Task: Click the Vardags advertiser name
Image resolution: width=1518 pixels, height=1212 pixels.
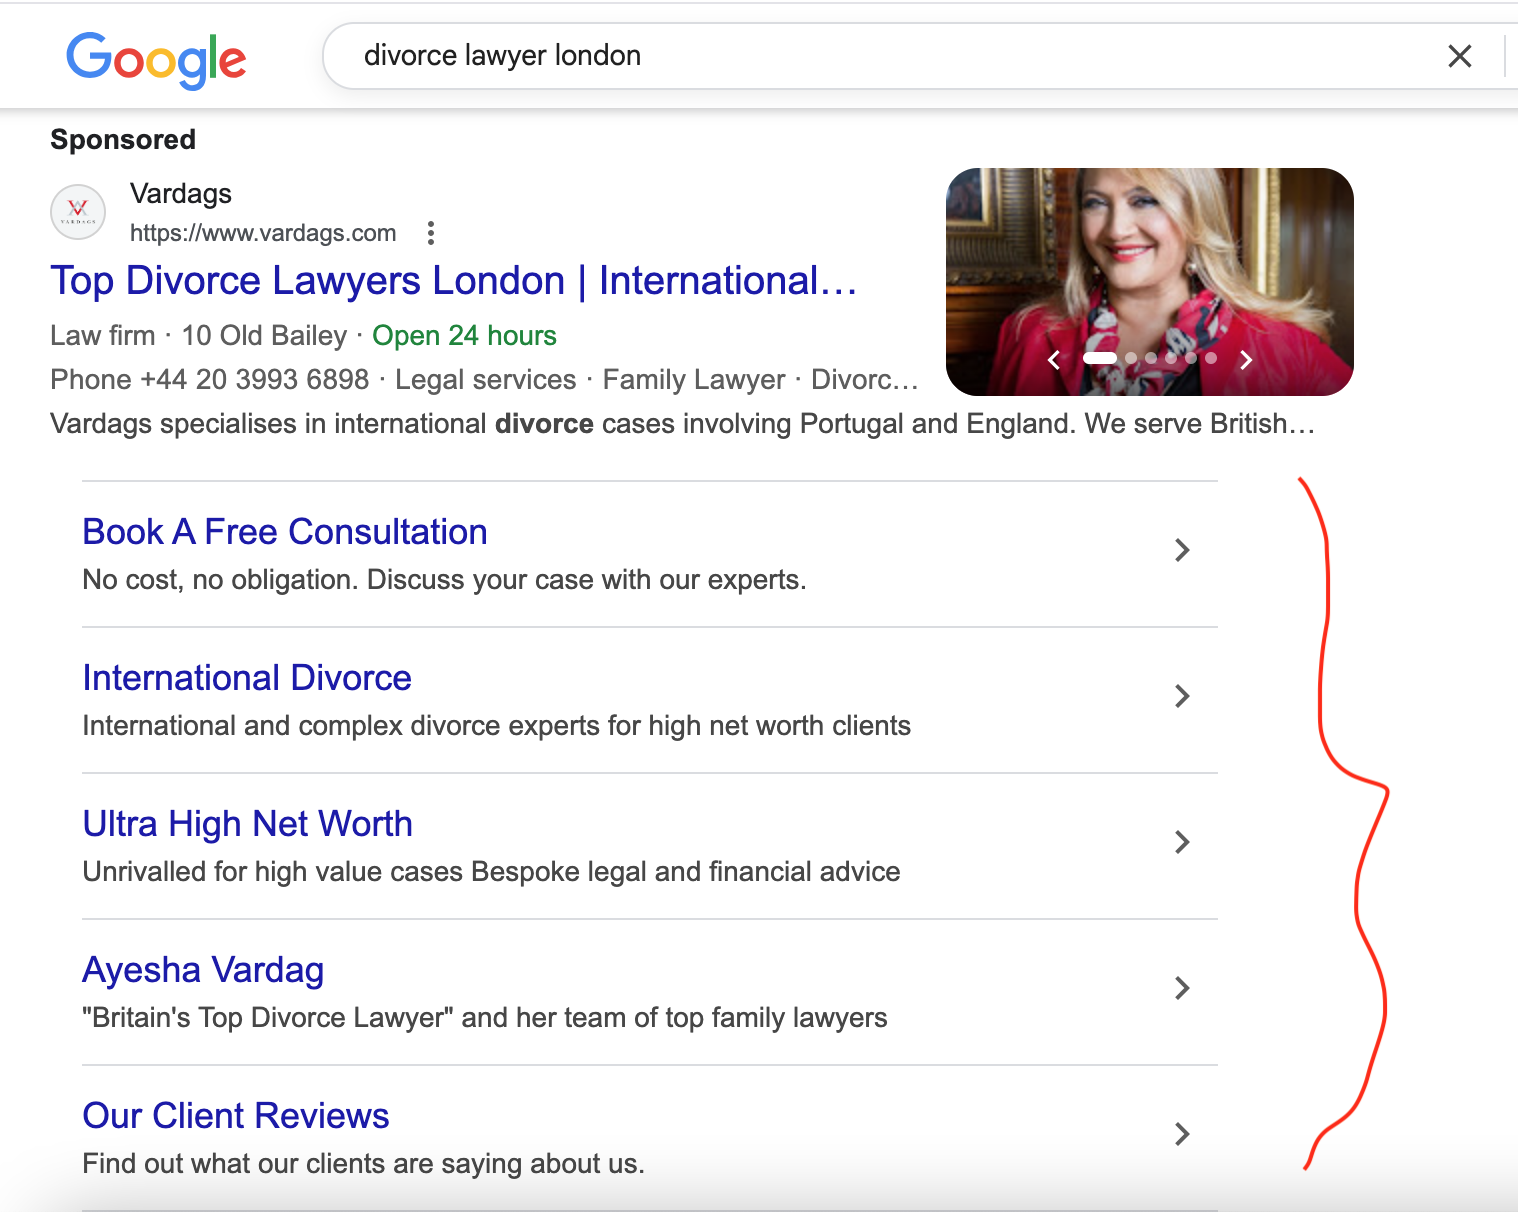Action: [x=181, y=193]
